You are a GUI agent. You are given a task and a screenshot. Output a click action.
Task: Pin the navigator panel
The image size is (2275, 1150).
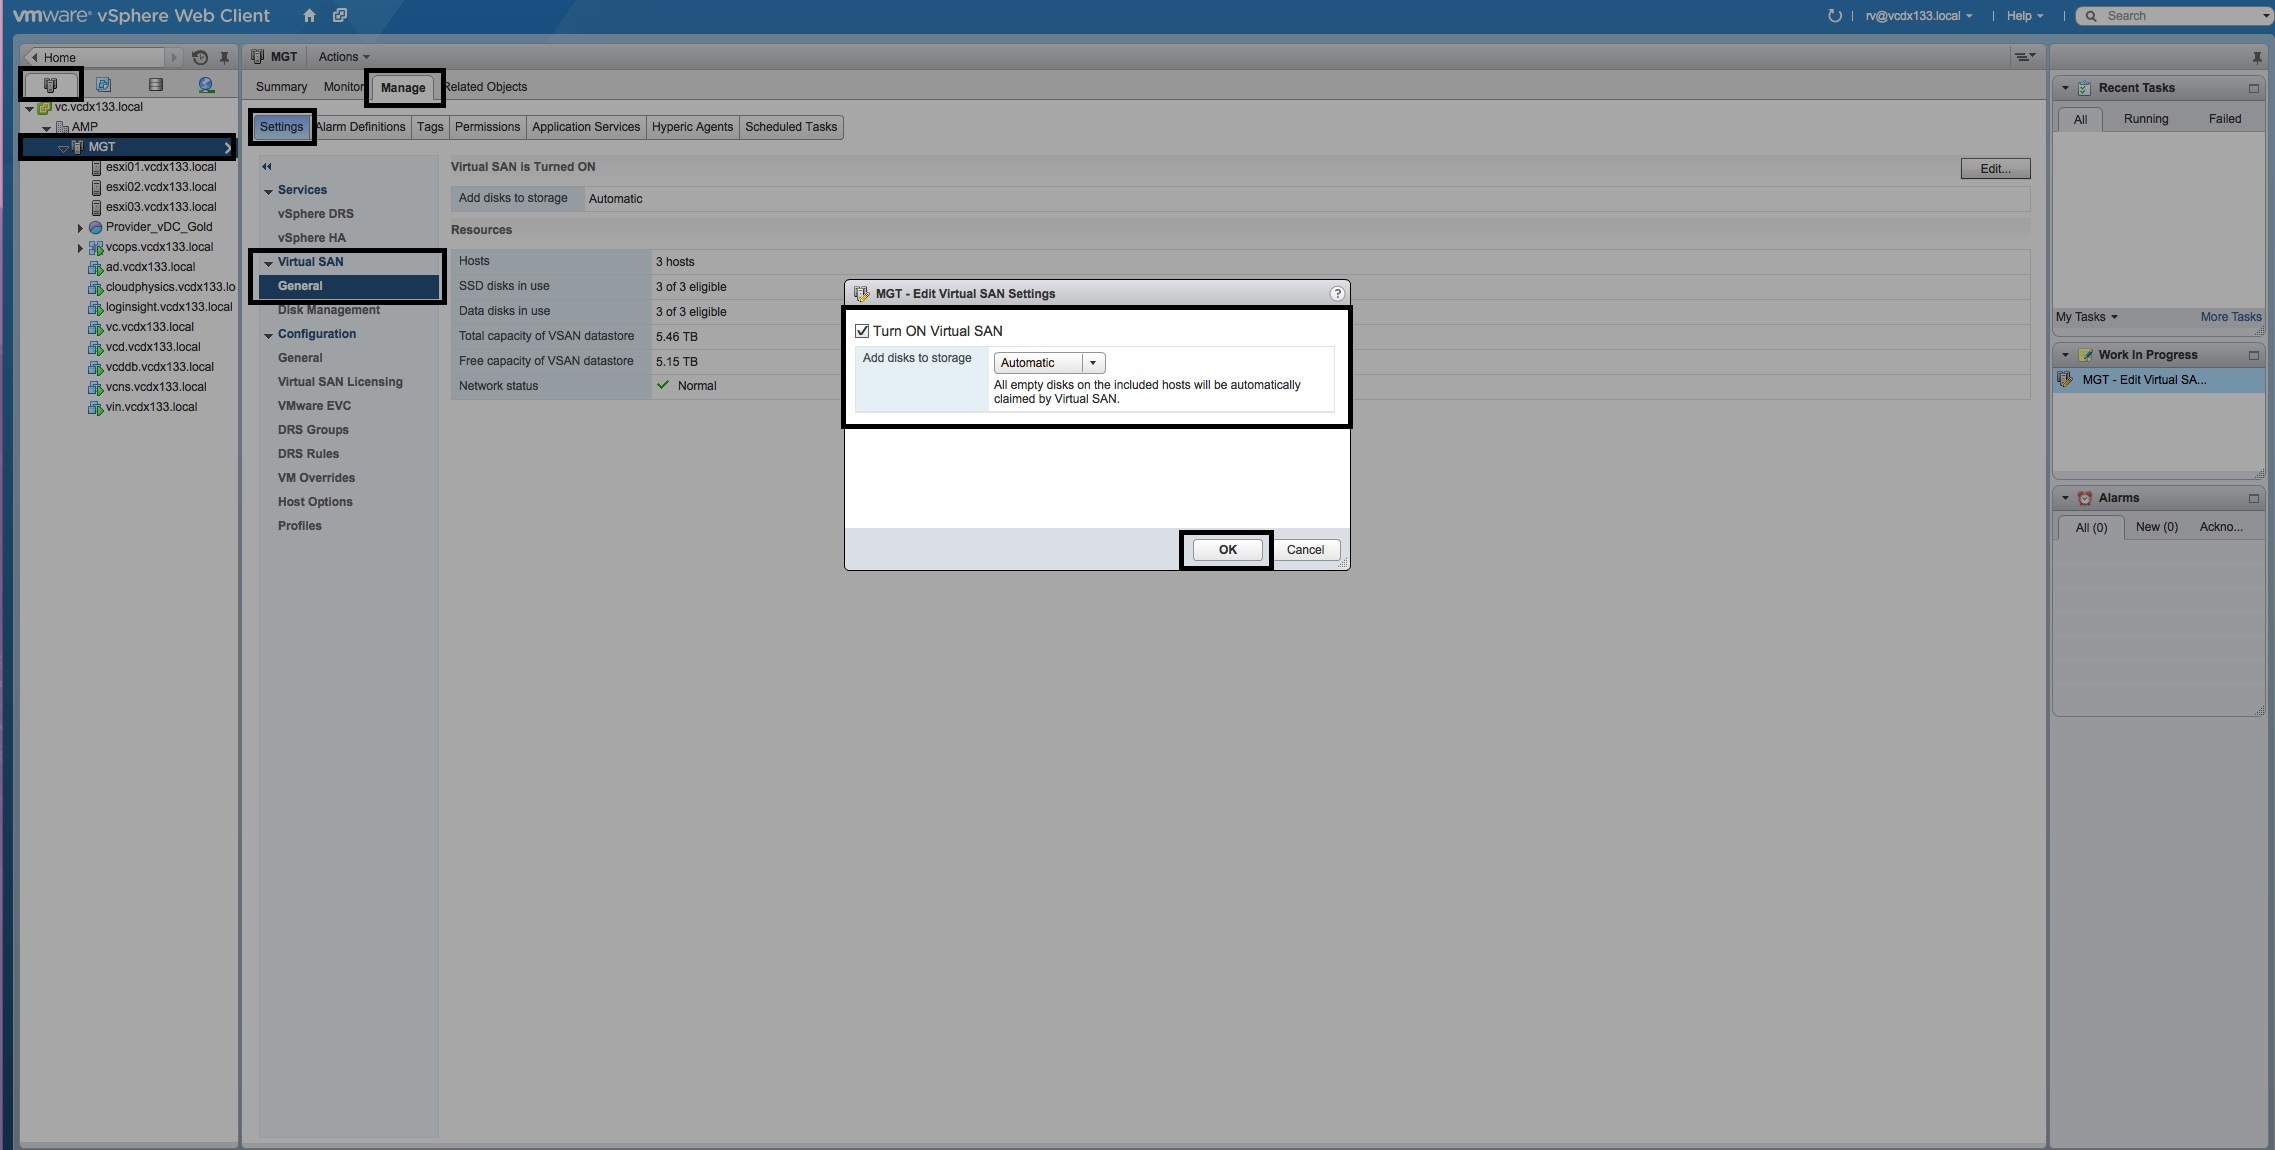224,57
